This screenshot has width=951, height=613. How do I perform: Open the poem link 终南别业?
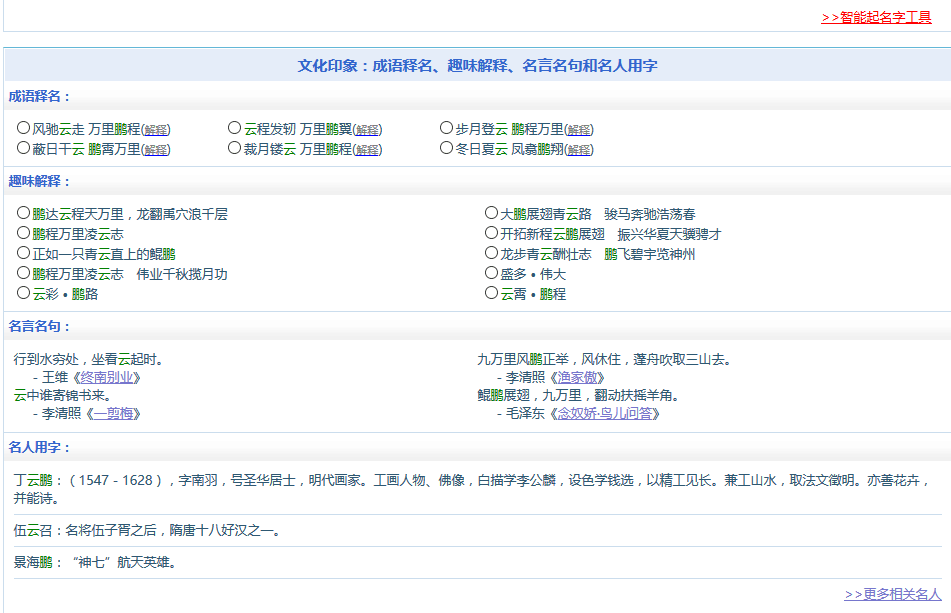[105, 377]
